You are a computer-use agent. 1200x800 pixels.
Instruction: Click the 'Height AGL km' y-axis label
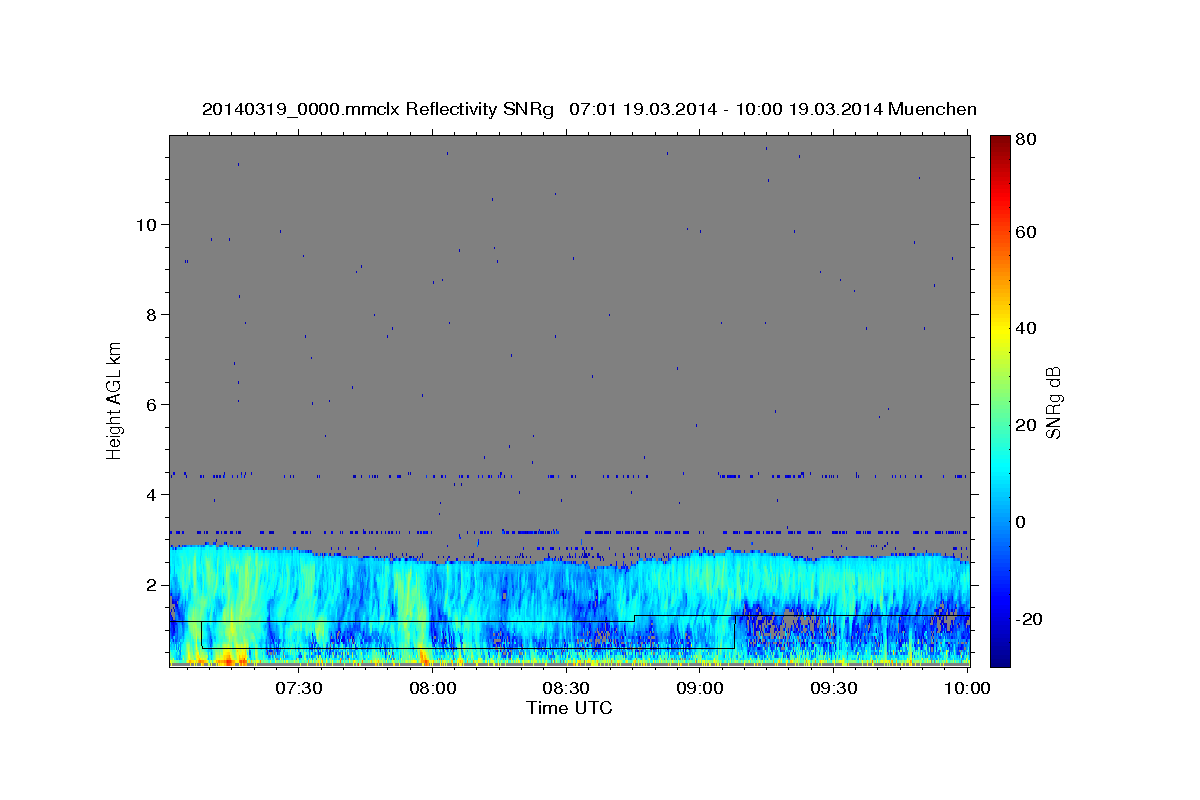coord(115,399)
